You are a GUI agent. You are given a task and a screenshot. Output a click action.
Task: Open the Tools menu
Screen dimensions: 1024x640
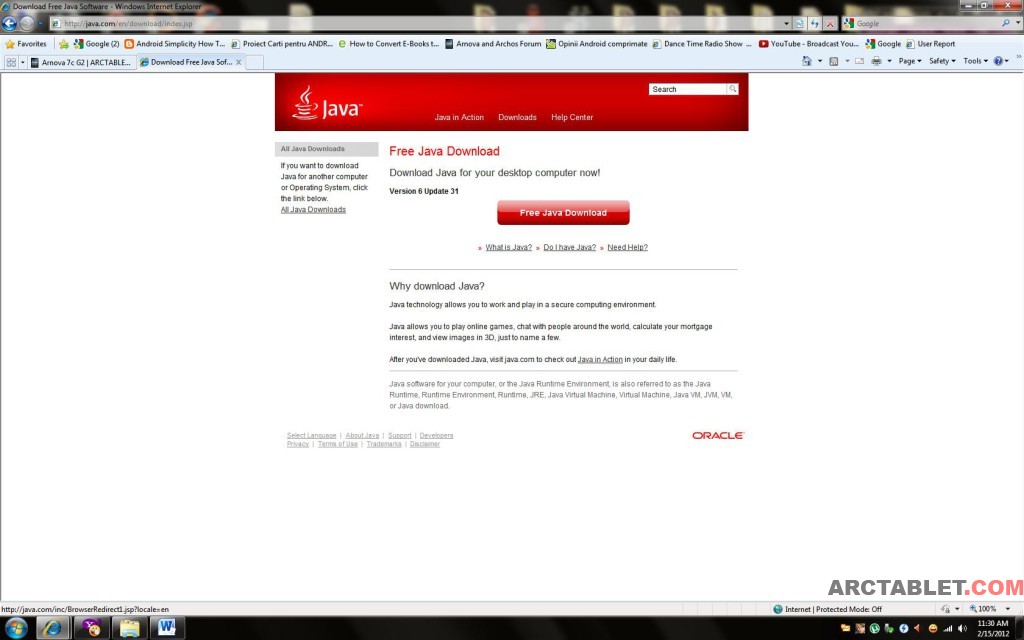[x=975, y=61]
